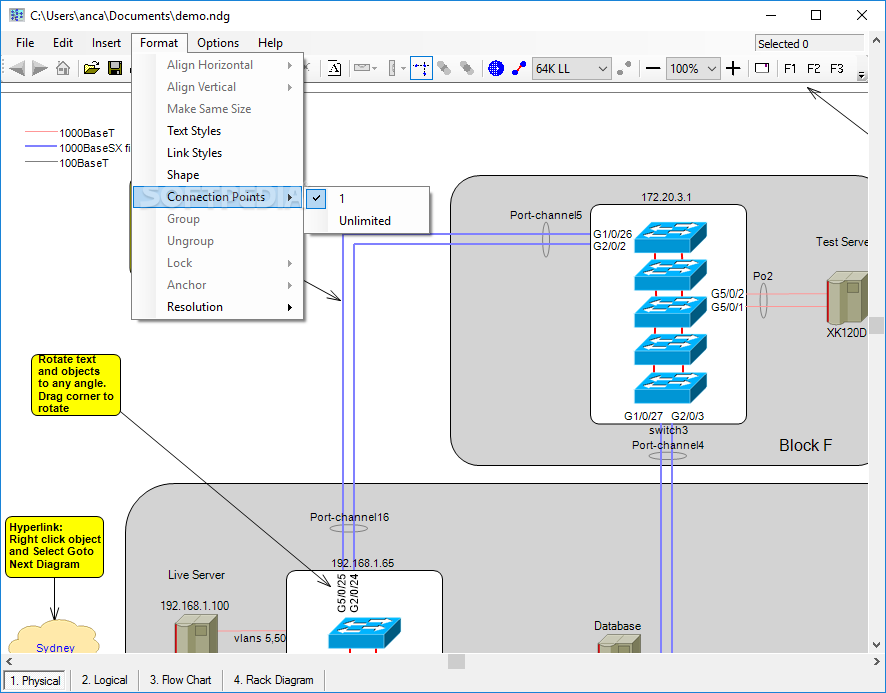This screenshot has width=886, height=693.
Task: Click the grey connection dots icon
Action: click(x=624, y=68)
